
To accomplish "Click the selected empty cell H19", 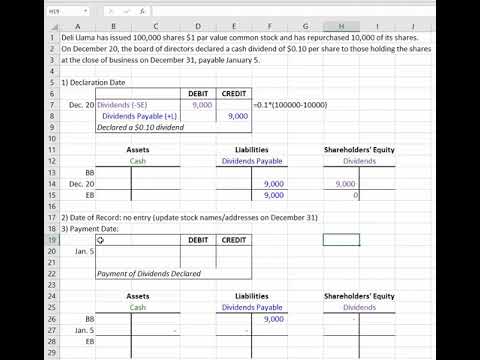I will 341,240.
